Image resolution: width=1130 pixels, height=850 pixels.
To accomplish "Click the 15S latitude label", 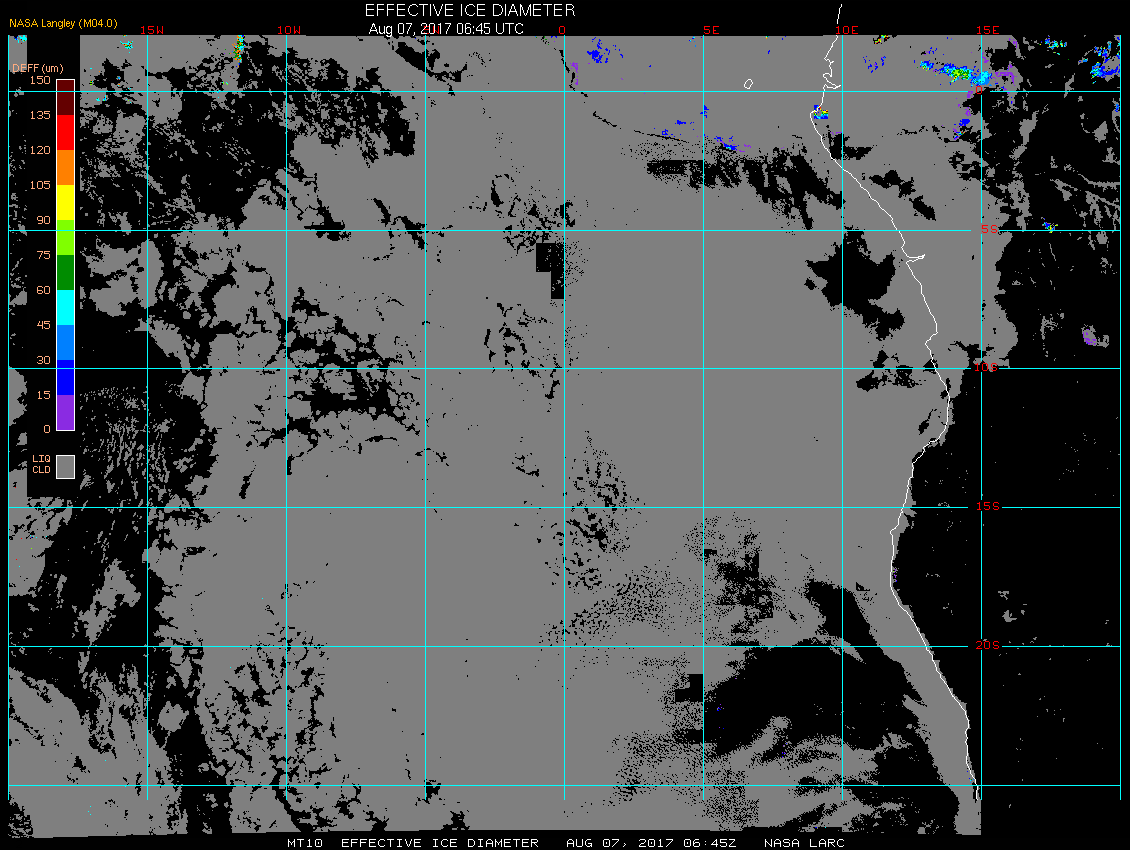I will 988,507.
